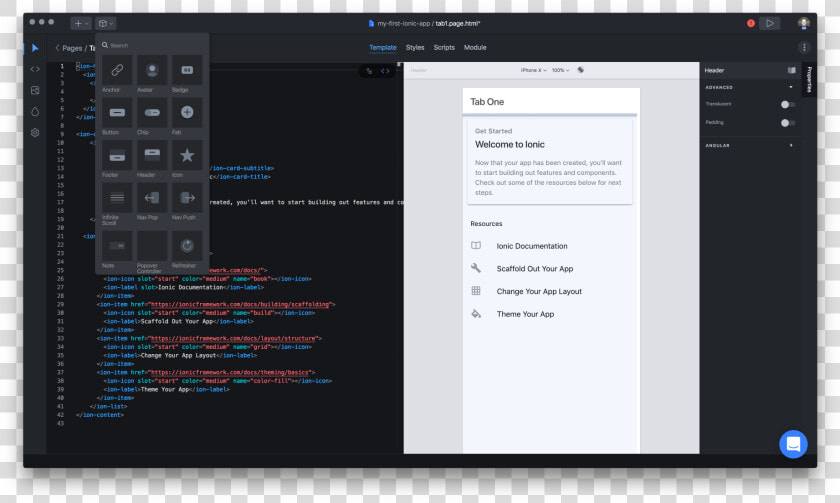Open settings gear in left sidebar
The image size is (840, 503).
[35, 132]
